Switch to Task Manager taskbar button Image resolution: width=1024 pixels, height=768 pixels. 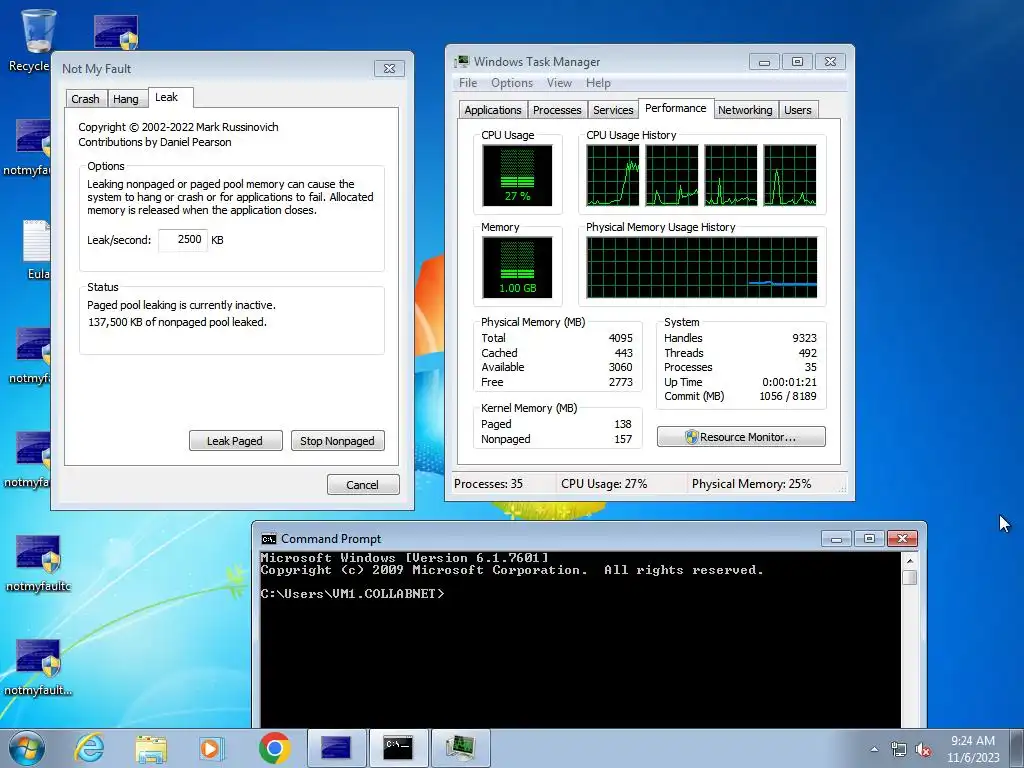pyautogui.click(x=460, y=748)
